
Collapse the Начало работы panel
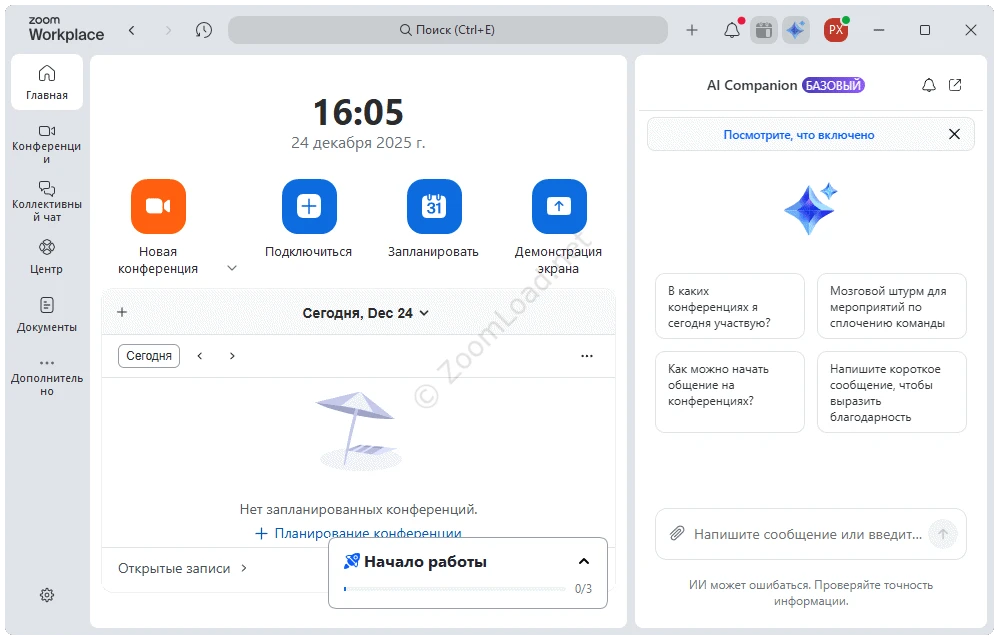(x=584, y=562)
